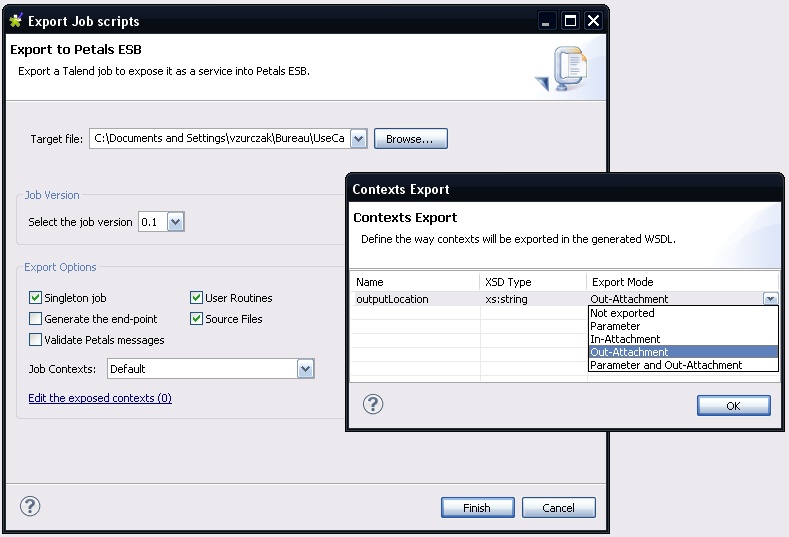Click OK in Contexts Export dialog
This screenshot has width=789, height=537.
click(x=733, y=405)
